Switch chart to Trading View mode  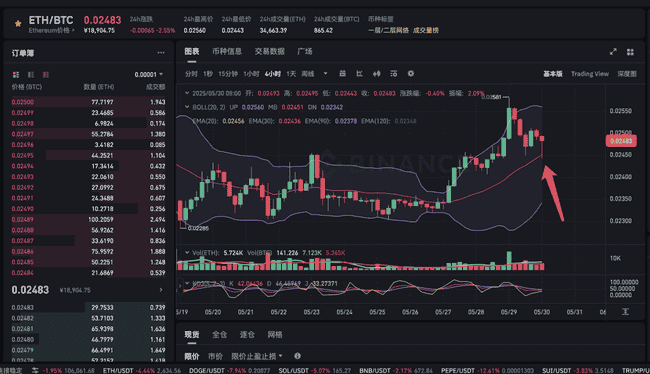pyautogui.click(x=589, y=74)
